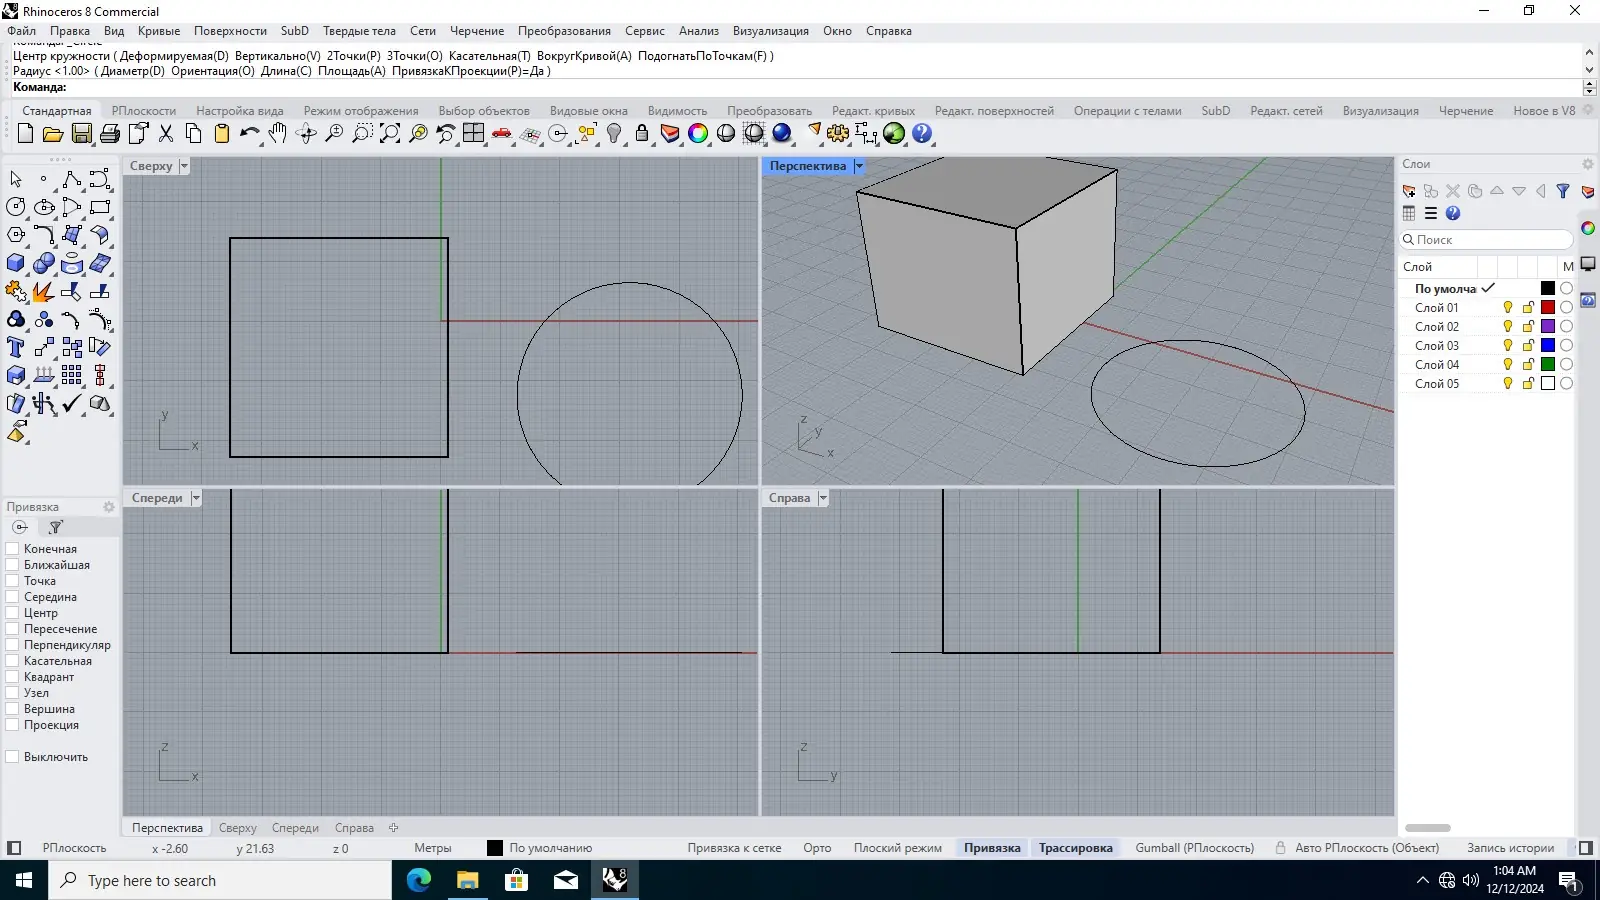This screenshot has height=900, width=1600.
Task: Click the Save file toolbar icon
Action: coord(82,134)
